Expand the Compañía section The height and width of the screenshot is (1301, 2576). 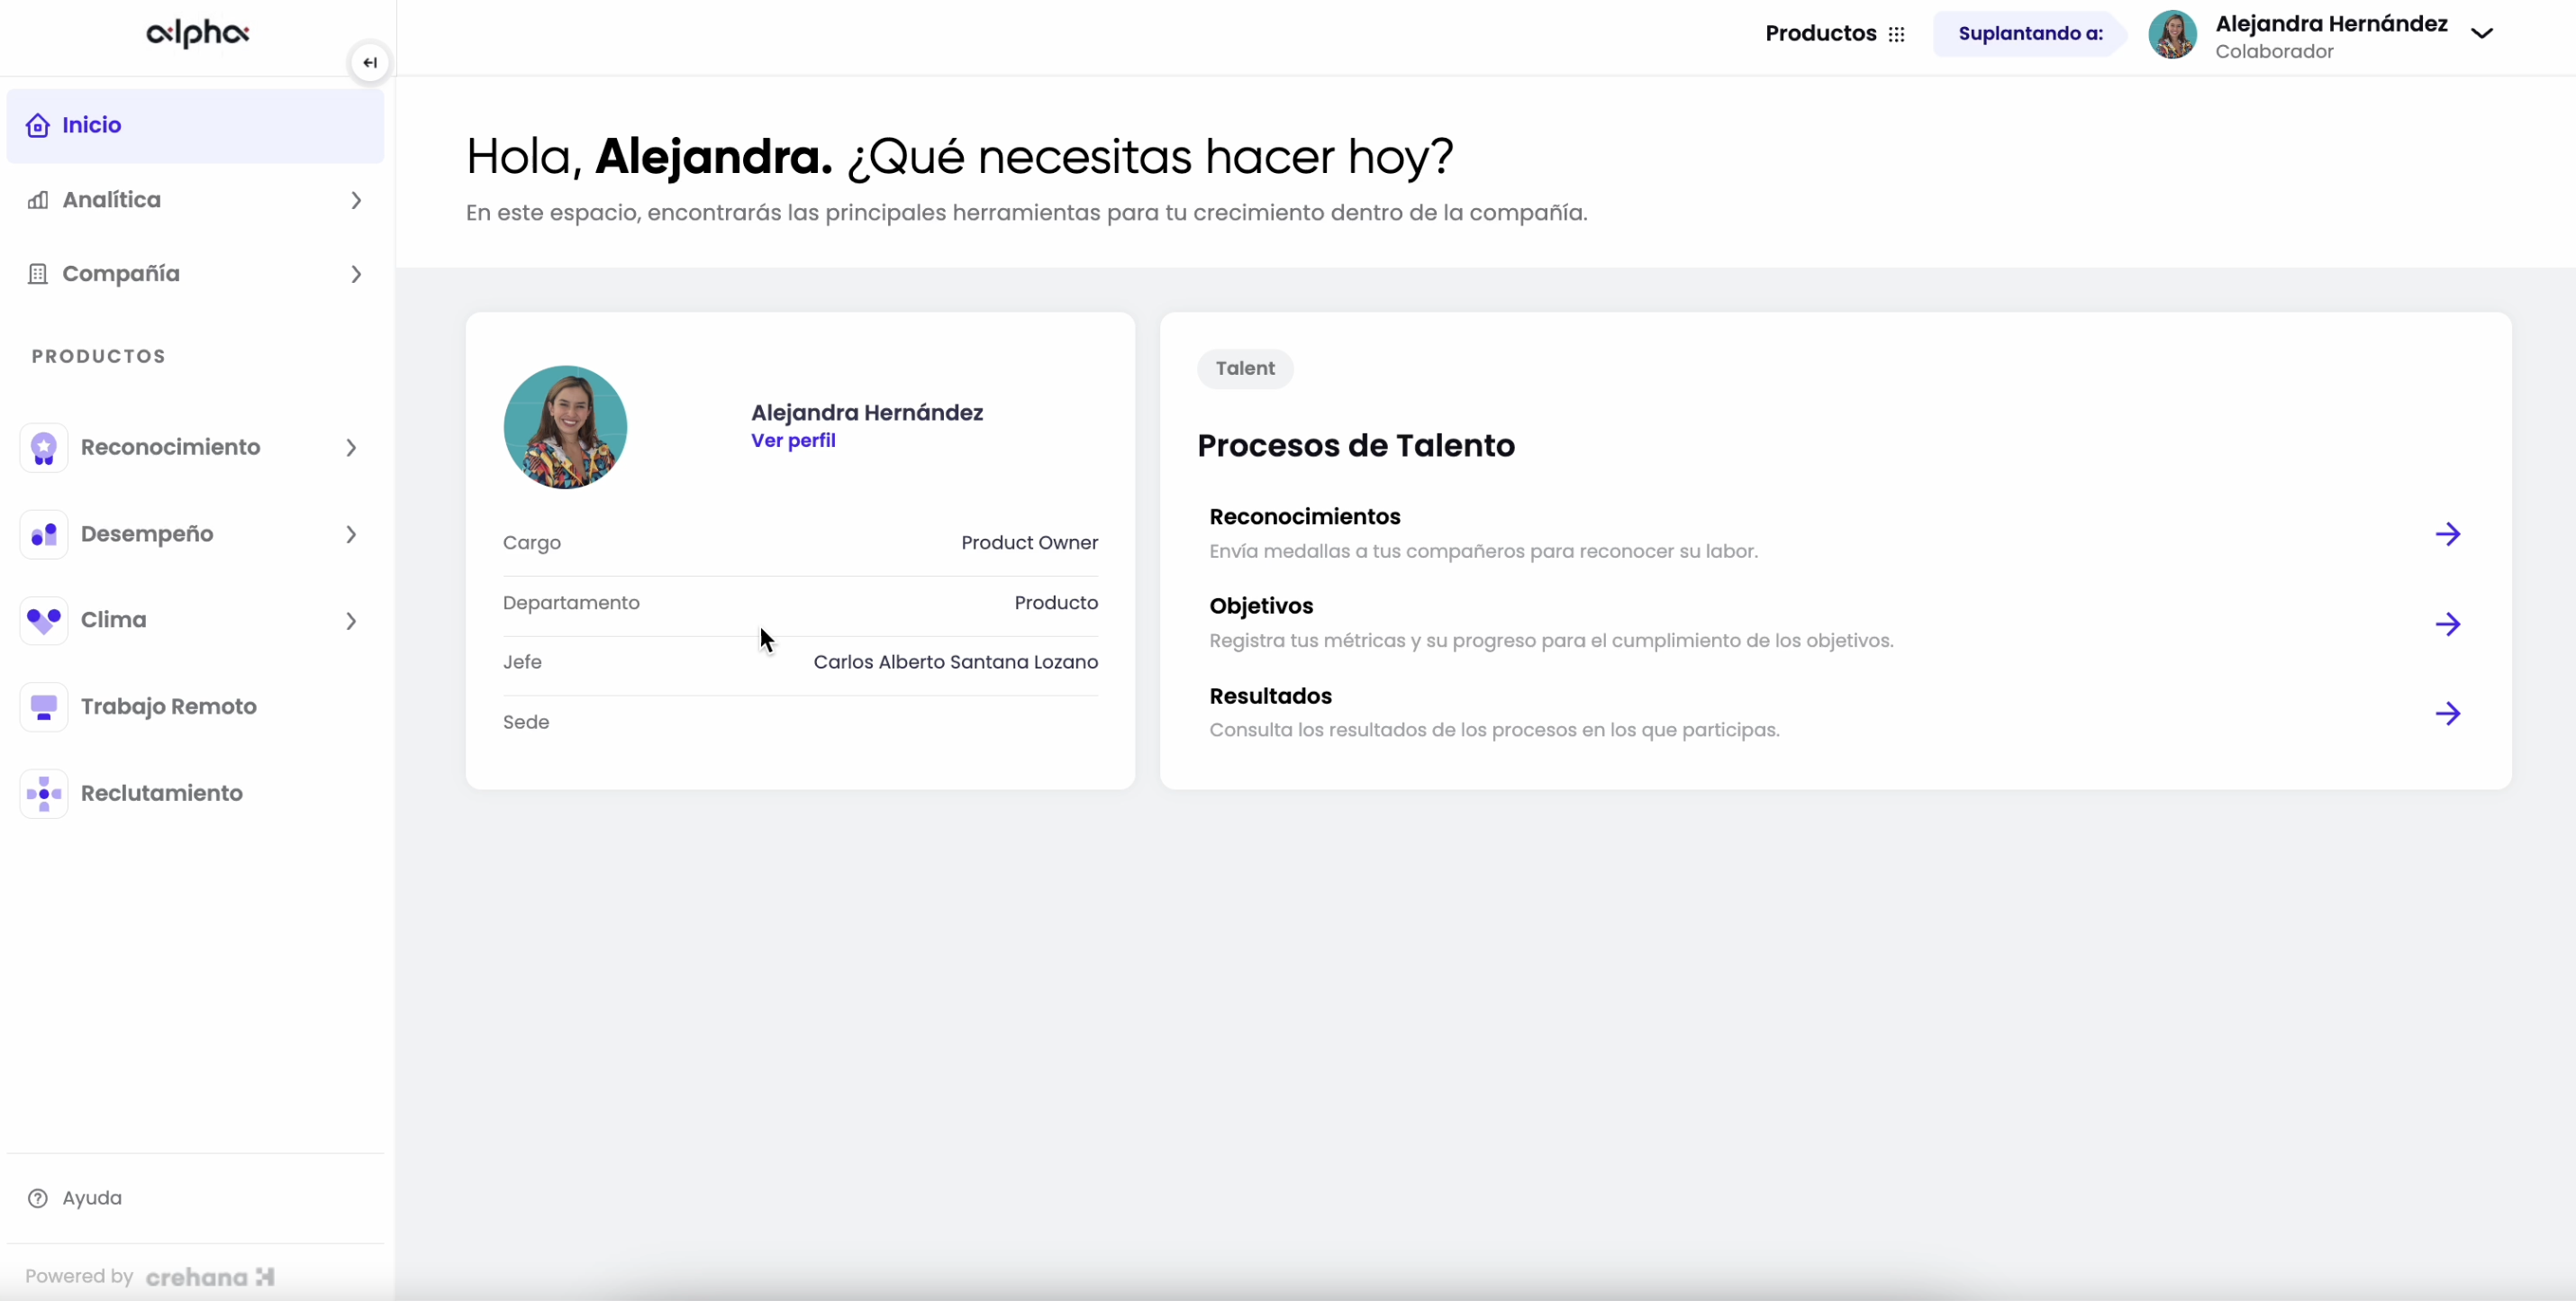click(x=357, y=274)
